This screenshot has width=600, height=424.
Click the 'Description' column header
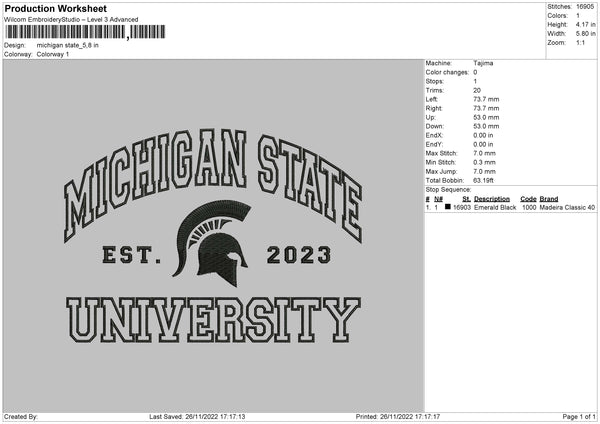(x=492, y=199)
